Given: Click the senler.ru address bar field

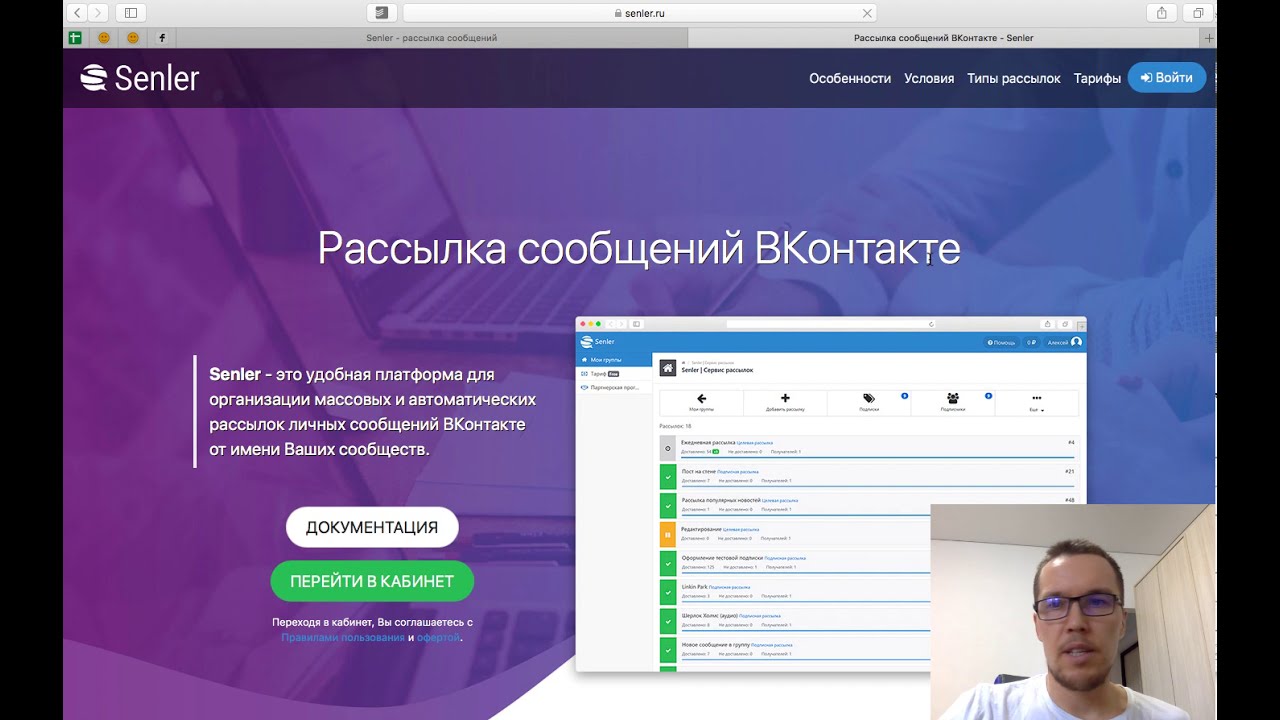Looking at the screenshot, I should [x=640, y=13].
